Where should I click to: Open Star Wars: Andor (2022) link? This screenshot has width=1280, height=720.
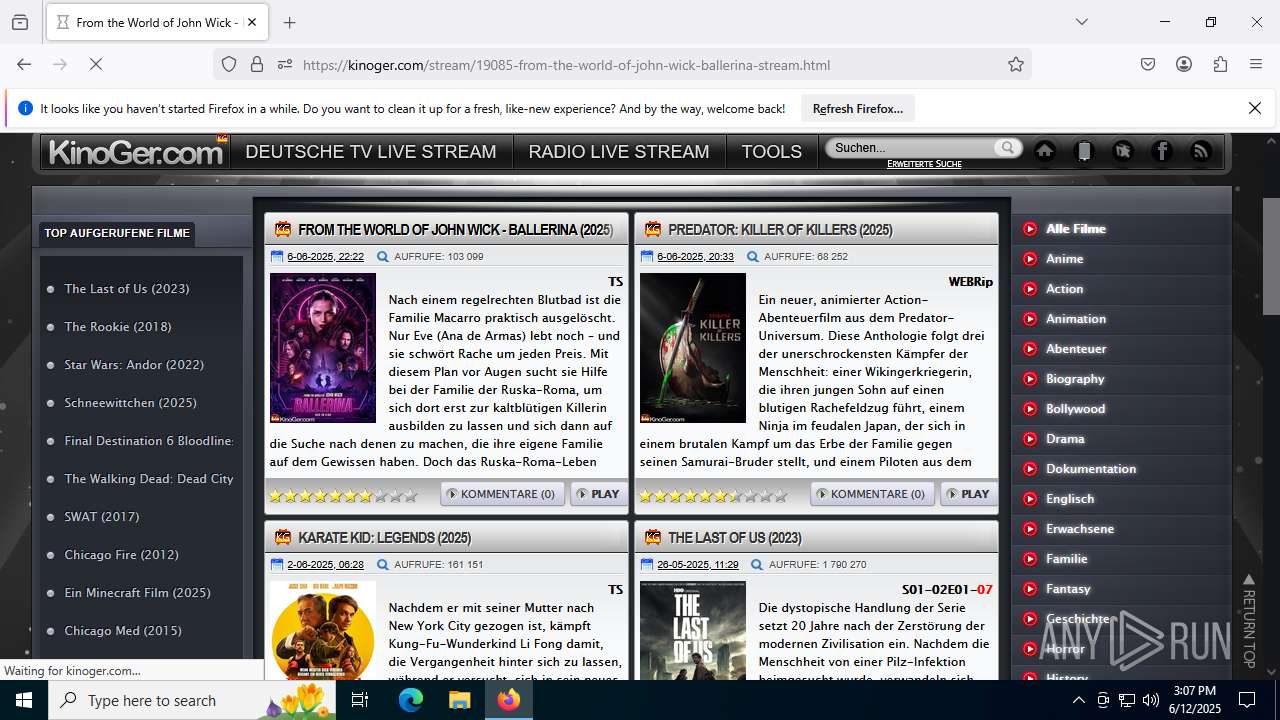(134, 365)
